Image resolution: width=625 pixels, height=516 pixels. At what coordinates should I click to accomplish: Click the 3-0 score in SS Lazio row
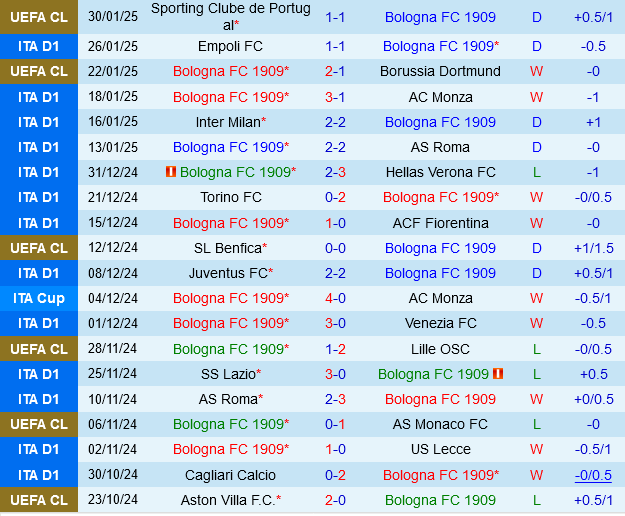[335, 374]
